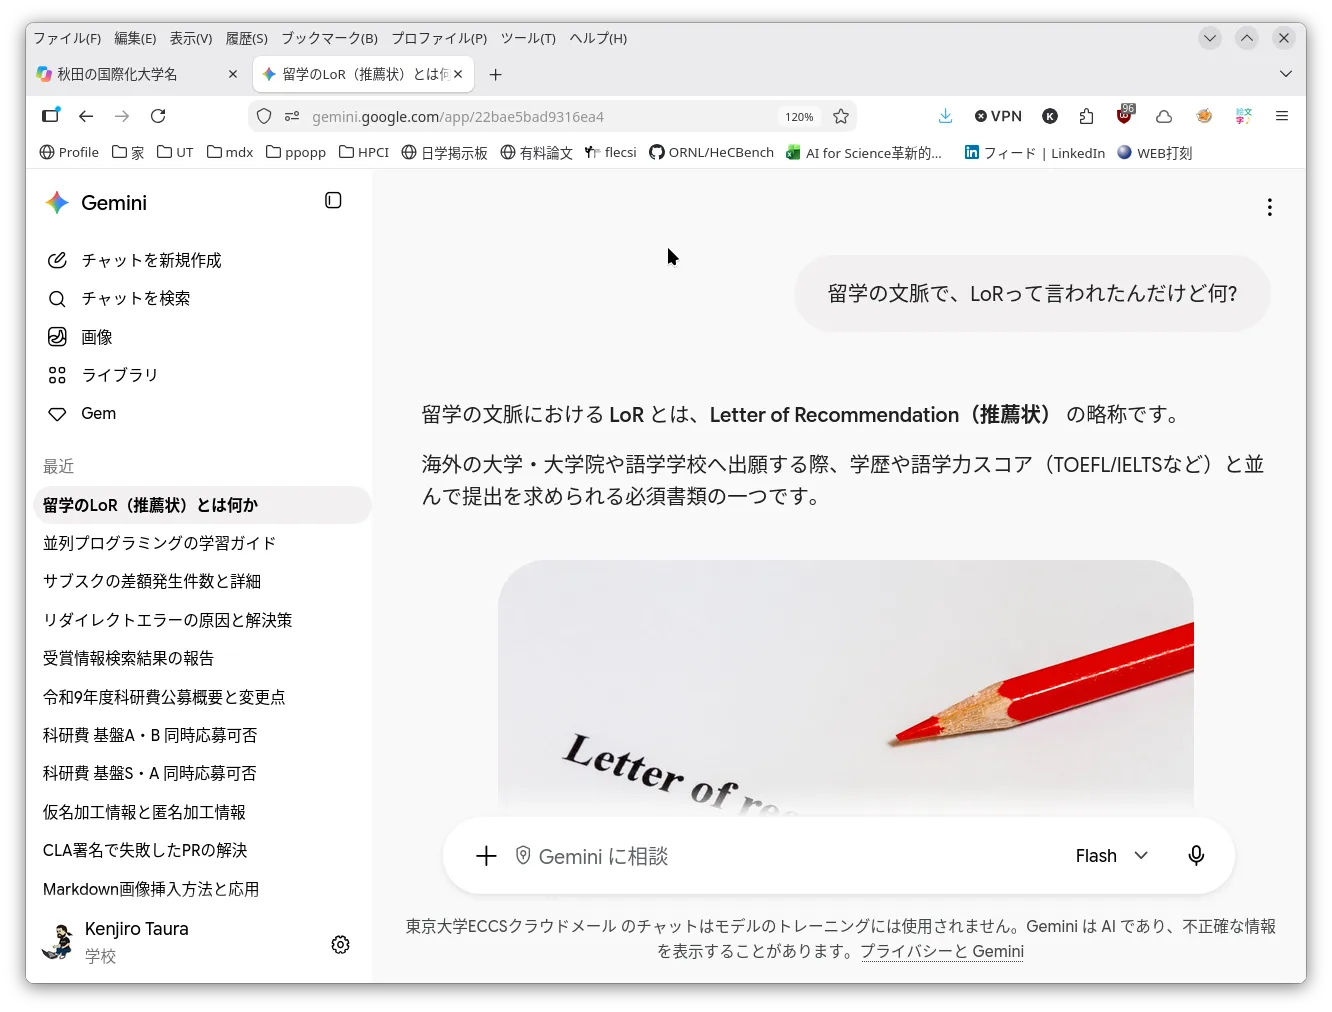1332x1012 pixels.
Task: Click the VPN toolbar button
Action: 998,116
